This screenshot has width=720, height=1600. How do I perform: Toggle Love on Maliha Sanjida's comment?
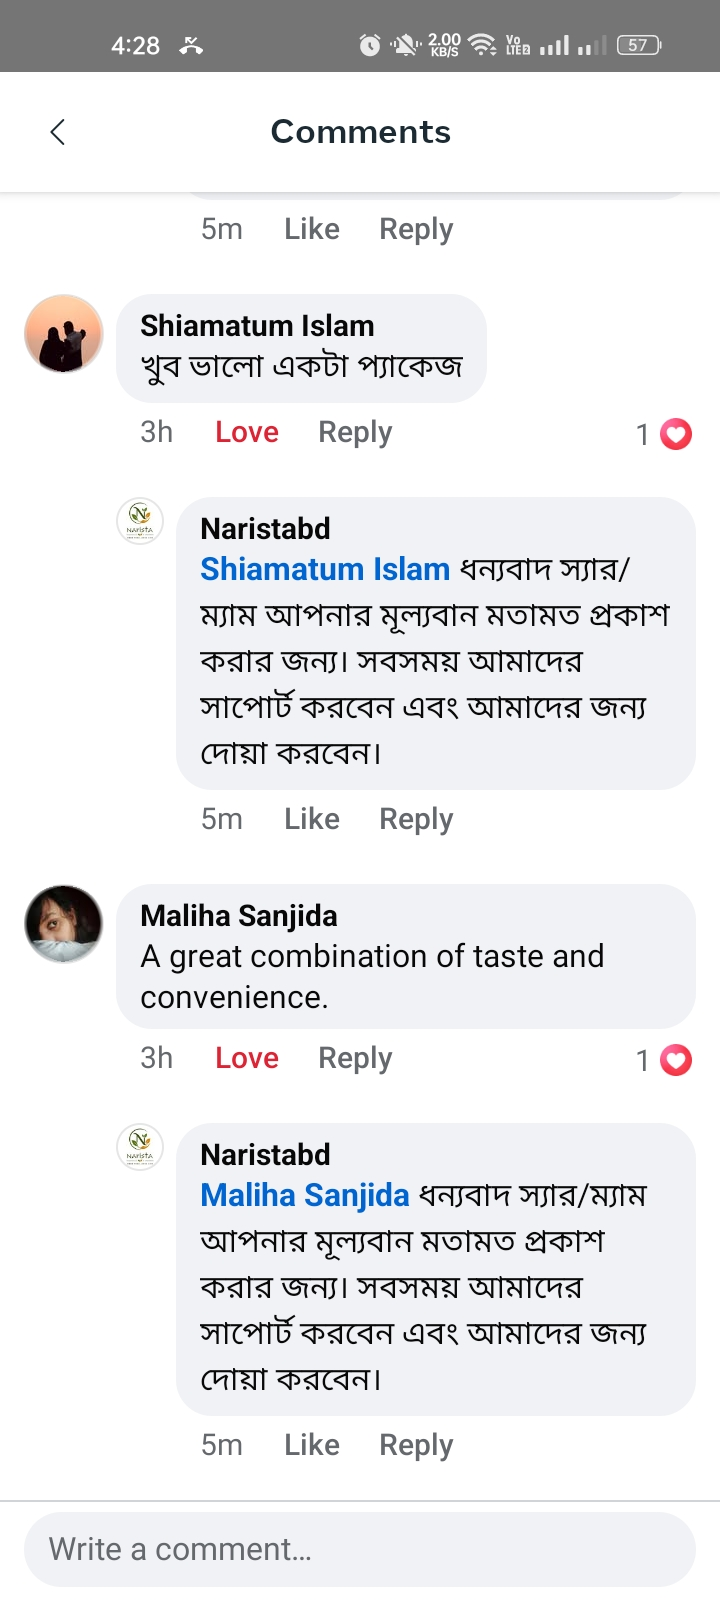(x=247, y=1058)
